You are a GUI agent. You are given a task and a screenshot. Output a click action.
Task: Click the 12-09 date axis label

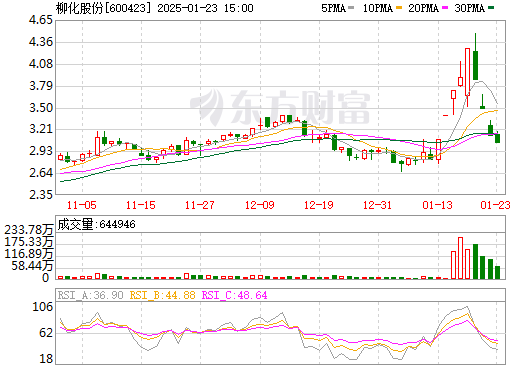pyautogui.click(x=260, y=205)
